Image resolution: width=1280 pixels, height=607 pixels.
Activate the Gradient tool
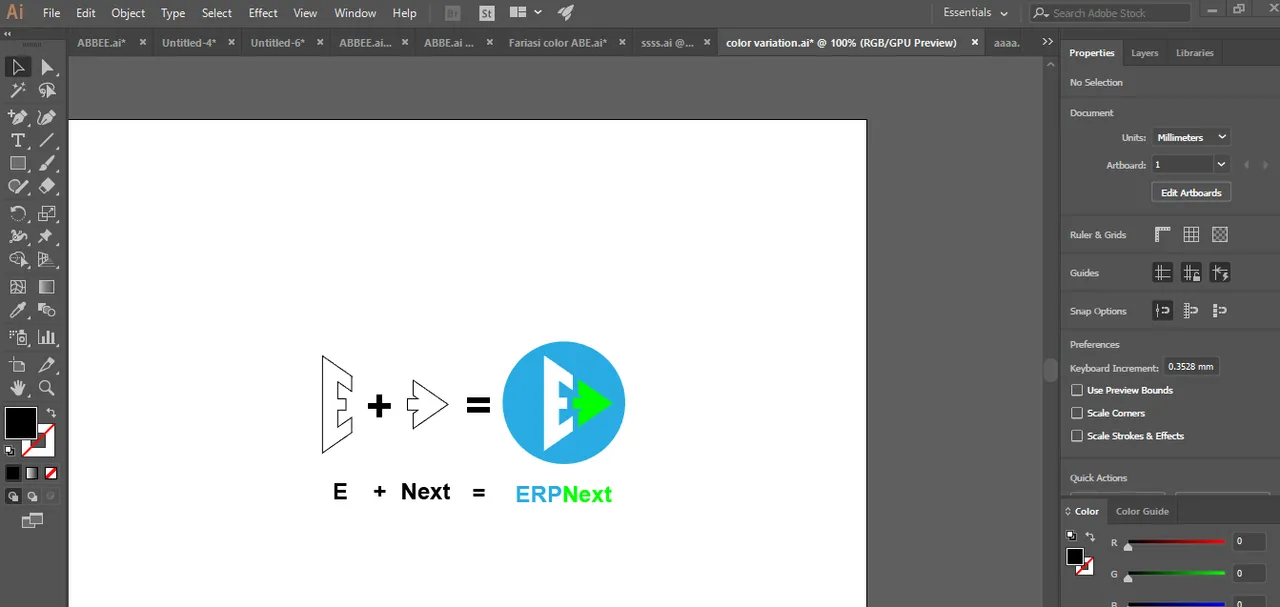click(47, 287)
